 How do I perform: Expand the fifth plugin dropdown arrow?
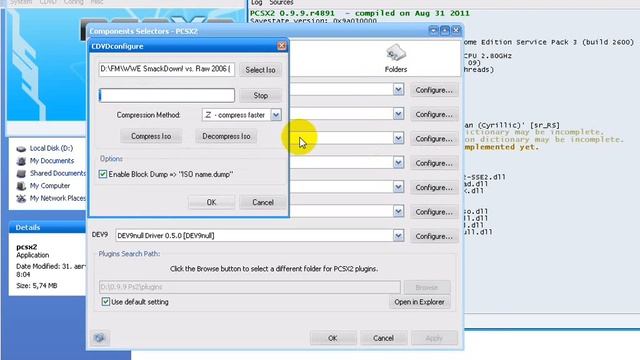[x=398, y=187]
